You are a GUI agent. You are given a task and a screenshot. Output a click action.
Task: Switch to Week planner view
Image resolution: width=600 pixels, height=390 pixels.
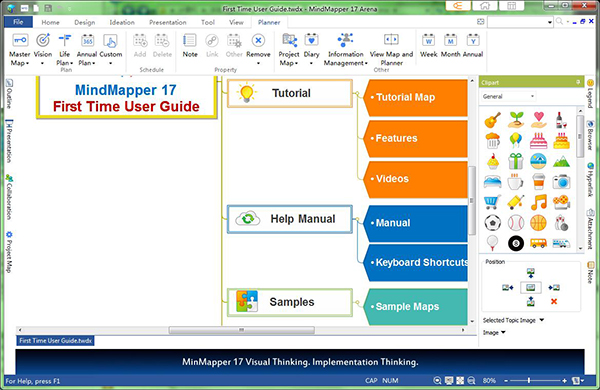pyautogui.click(x=429, y=46)
